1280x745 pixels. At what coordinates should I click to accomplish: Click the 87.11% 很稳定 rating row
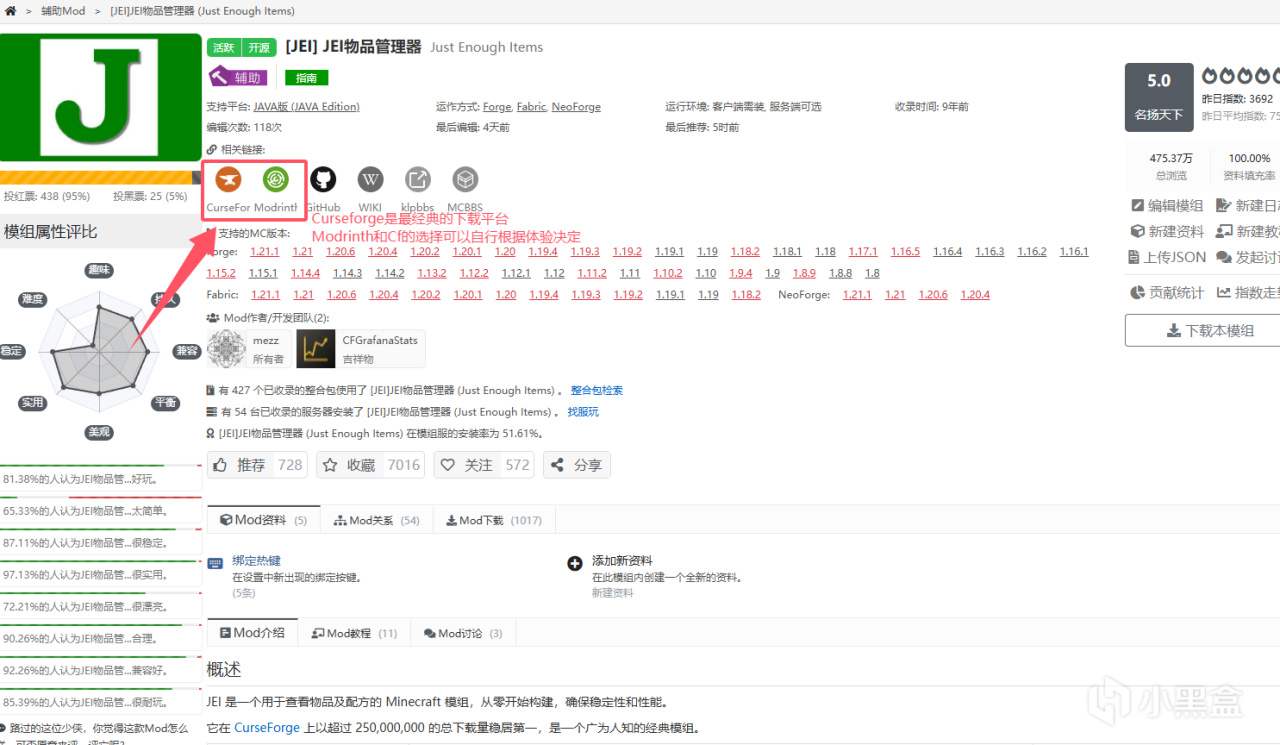tap(101, 542)
